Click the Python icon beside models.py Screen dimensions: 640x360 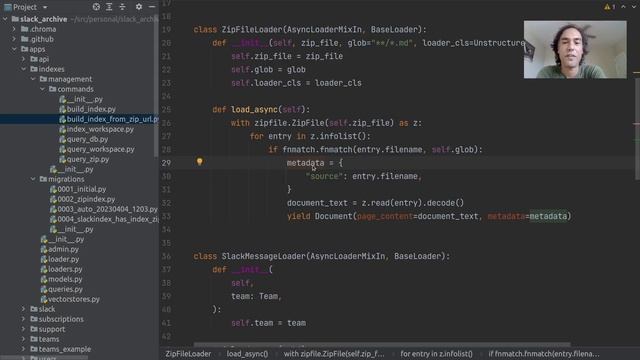point(44,279)
